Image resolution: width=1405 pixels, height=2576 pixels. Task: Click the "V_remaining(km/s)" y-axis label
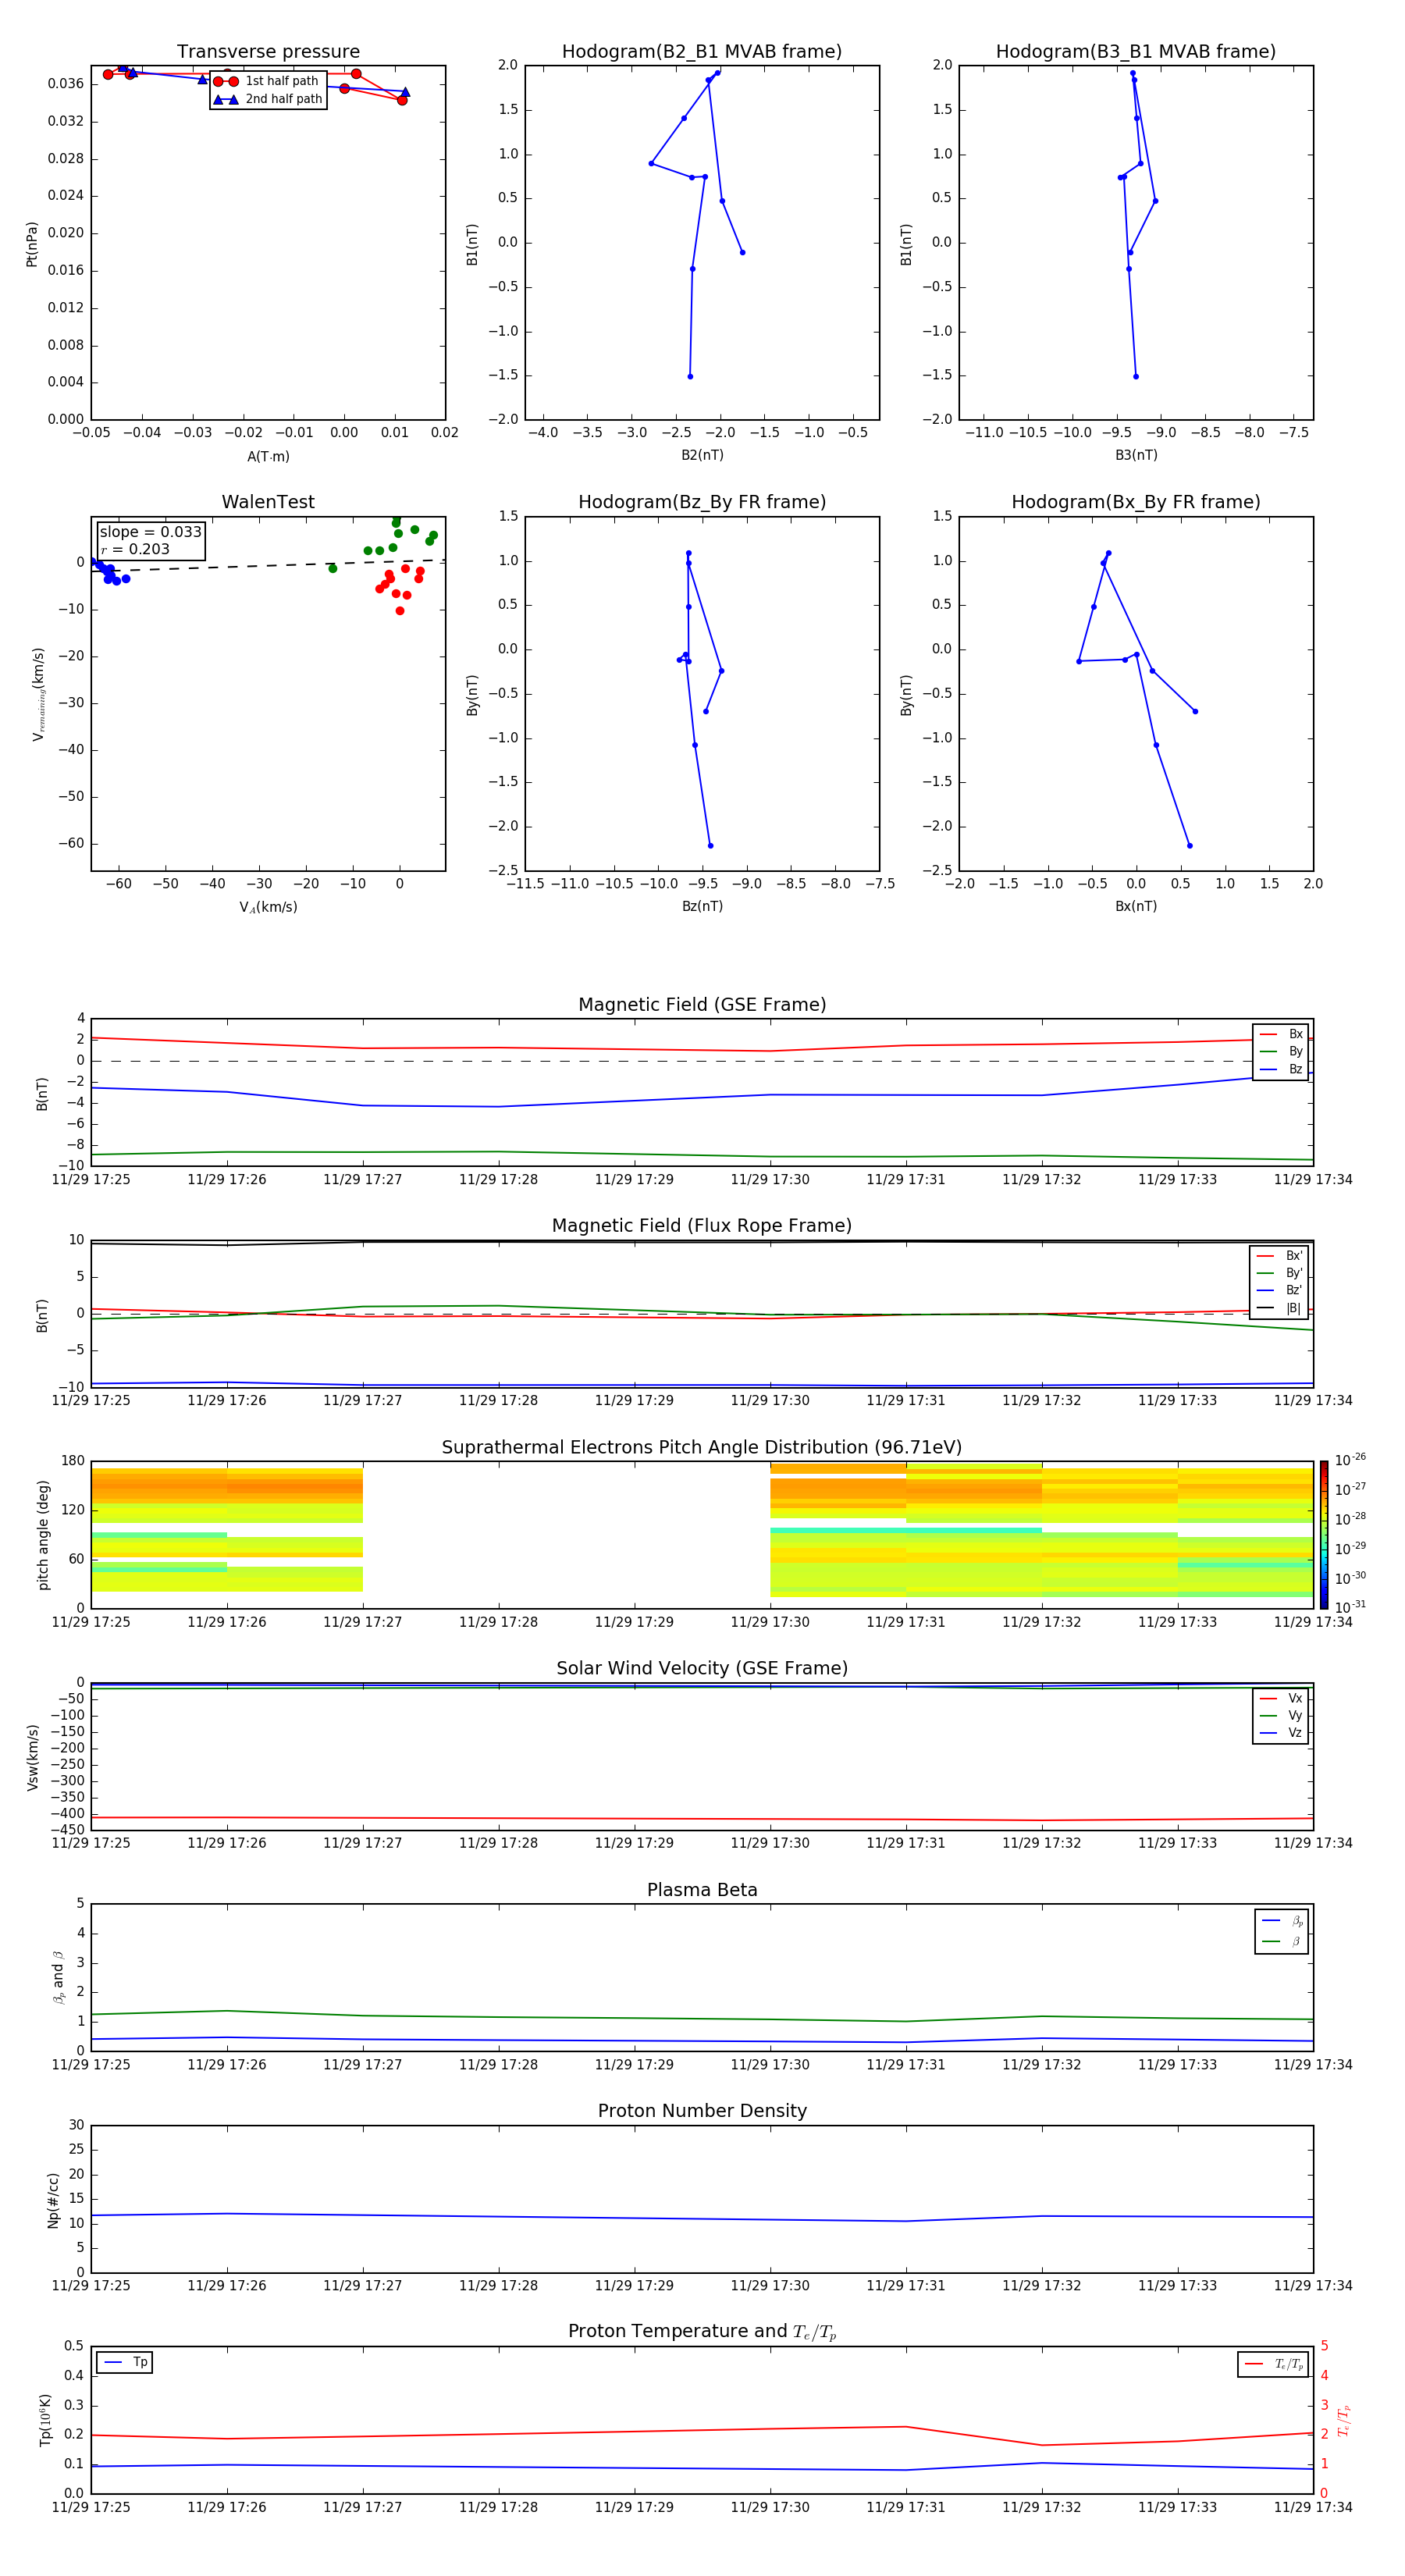[38, 694]
